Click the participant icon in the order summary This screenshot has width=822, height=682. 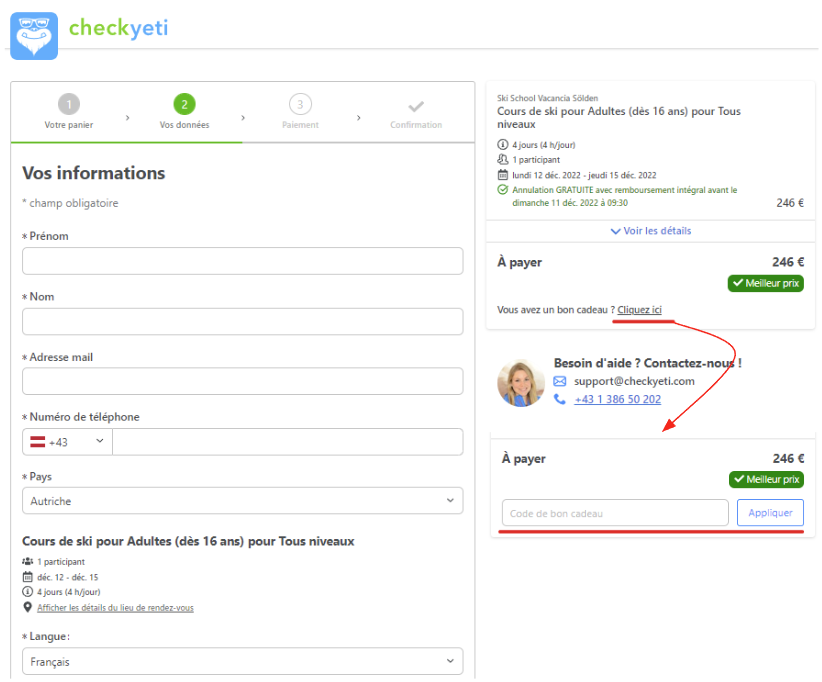pyautogui.click(x=503, y=159)
